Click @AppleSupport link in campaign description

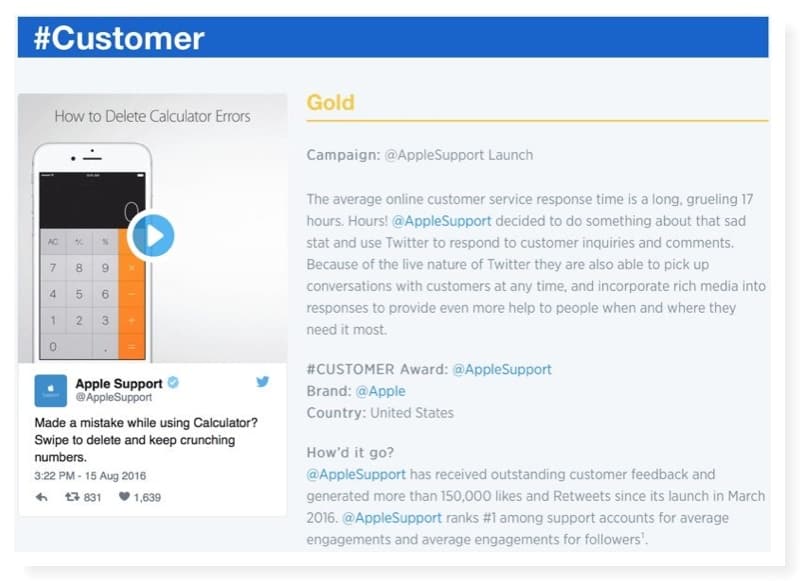coord(442,221)
